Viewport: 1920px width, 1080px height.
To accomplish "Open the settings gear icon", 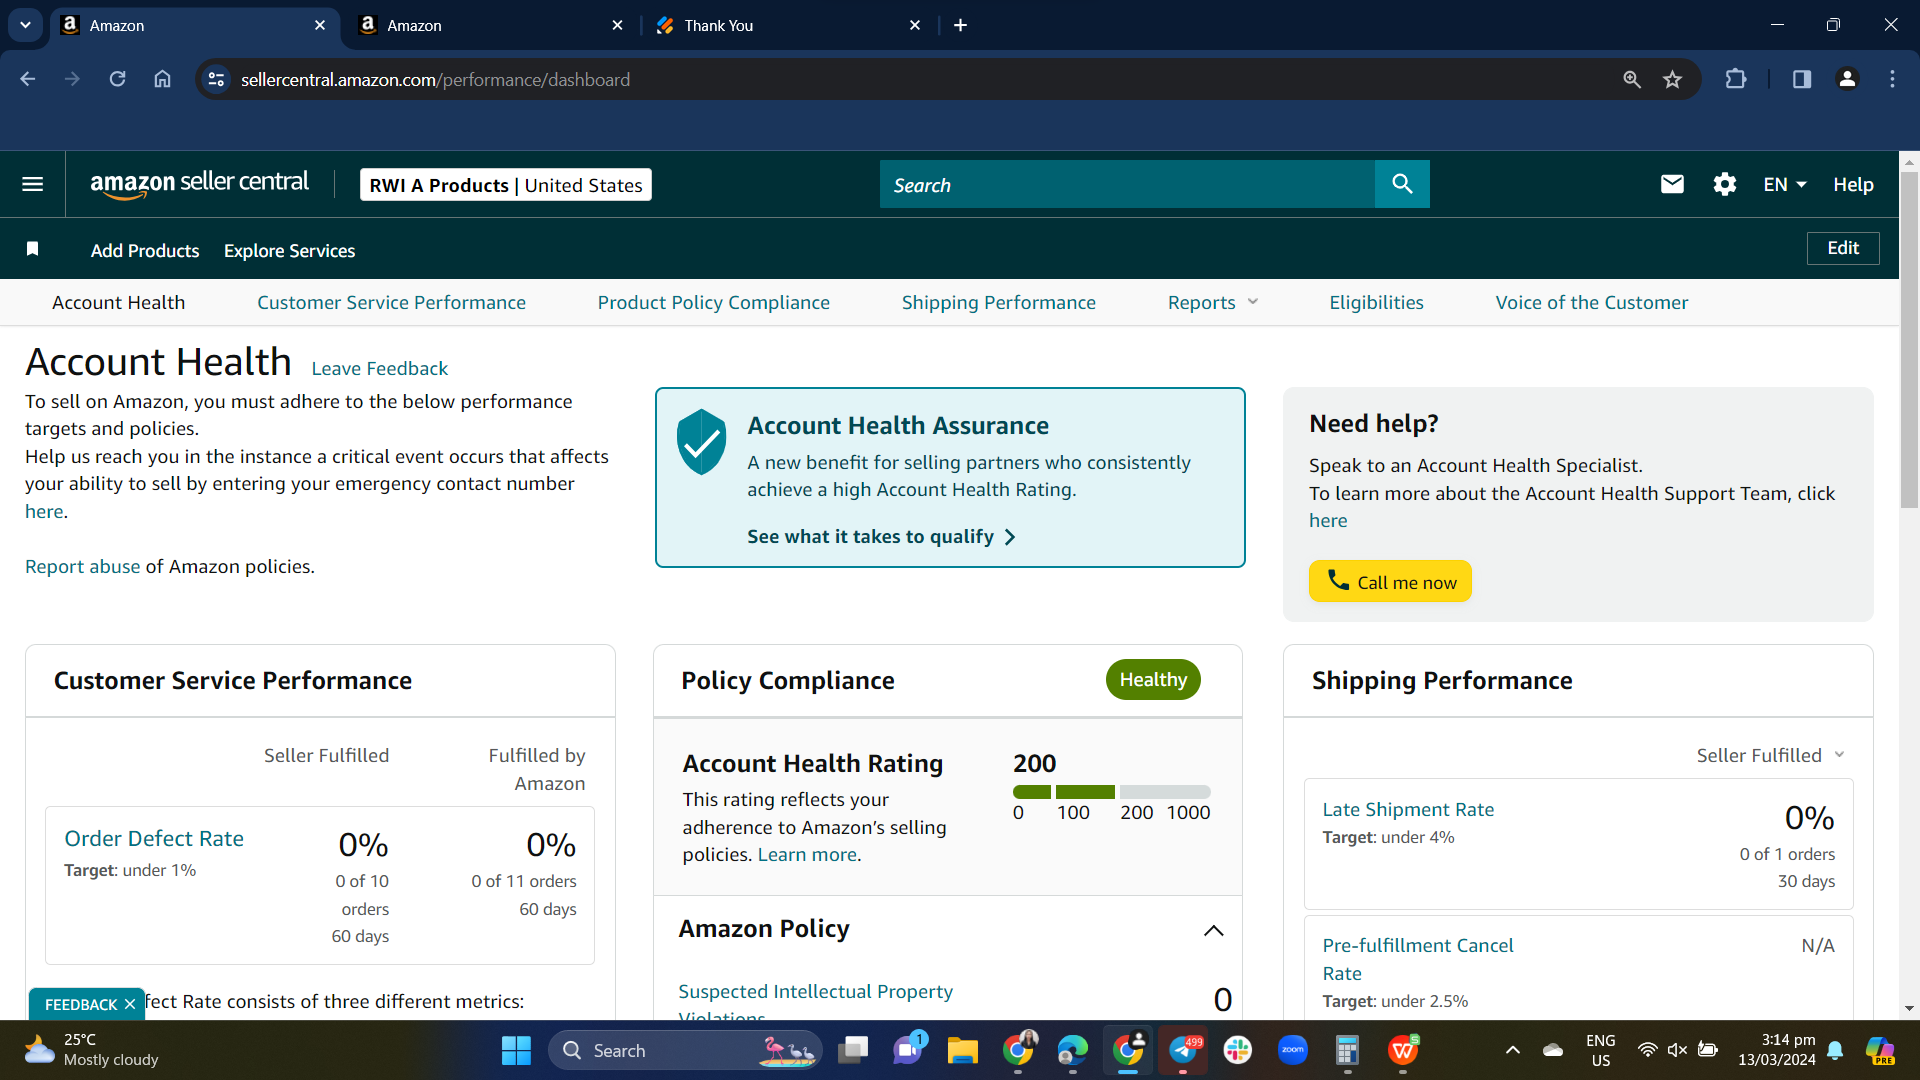I will coord(1724,184).
